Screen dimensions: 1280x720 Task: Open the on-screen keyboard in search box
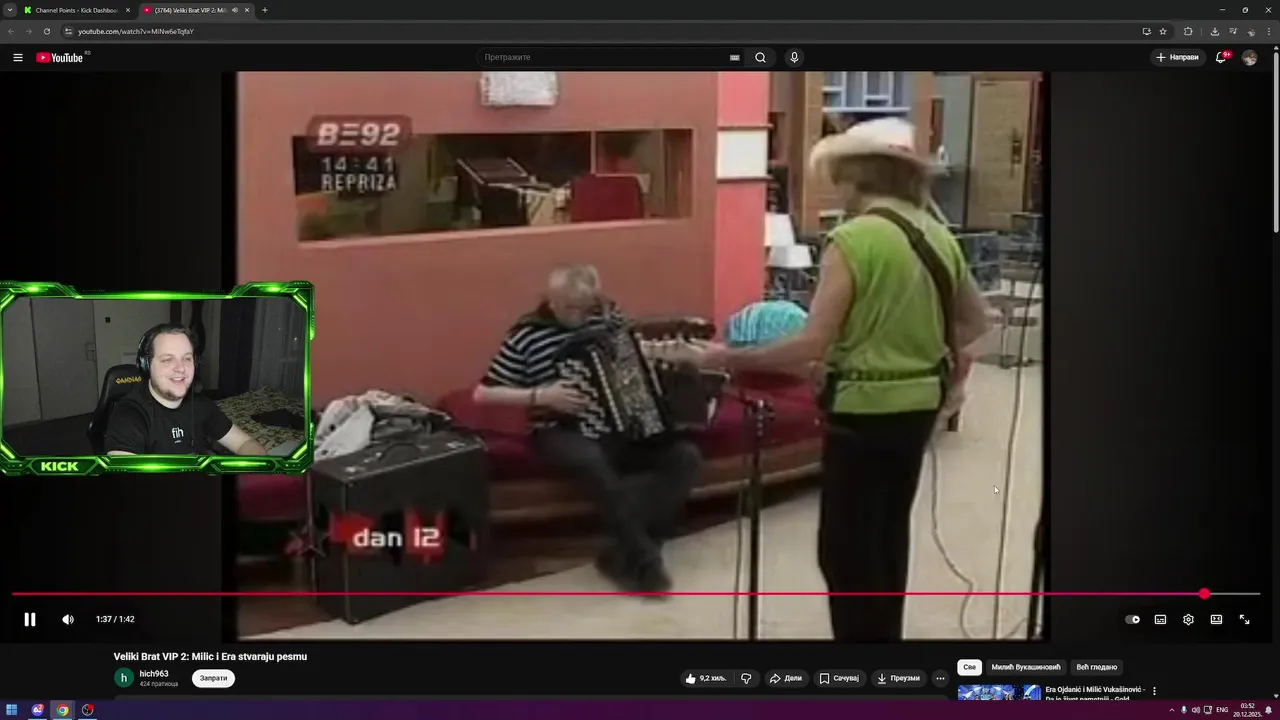tap(734, 57)
